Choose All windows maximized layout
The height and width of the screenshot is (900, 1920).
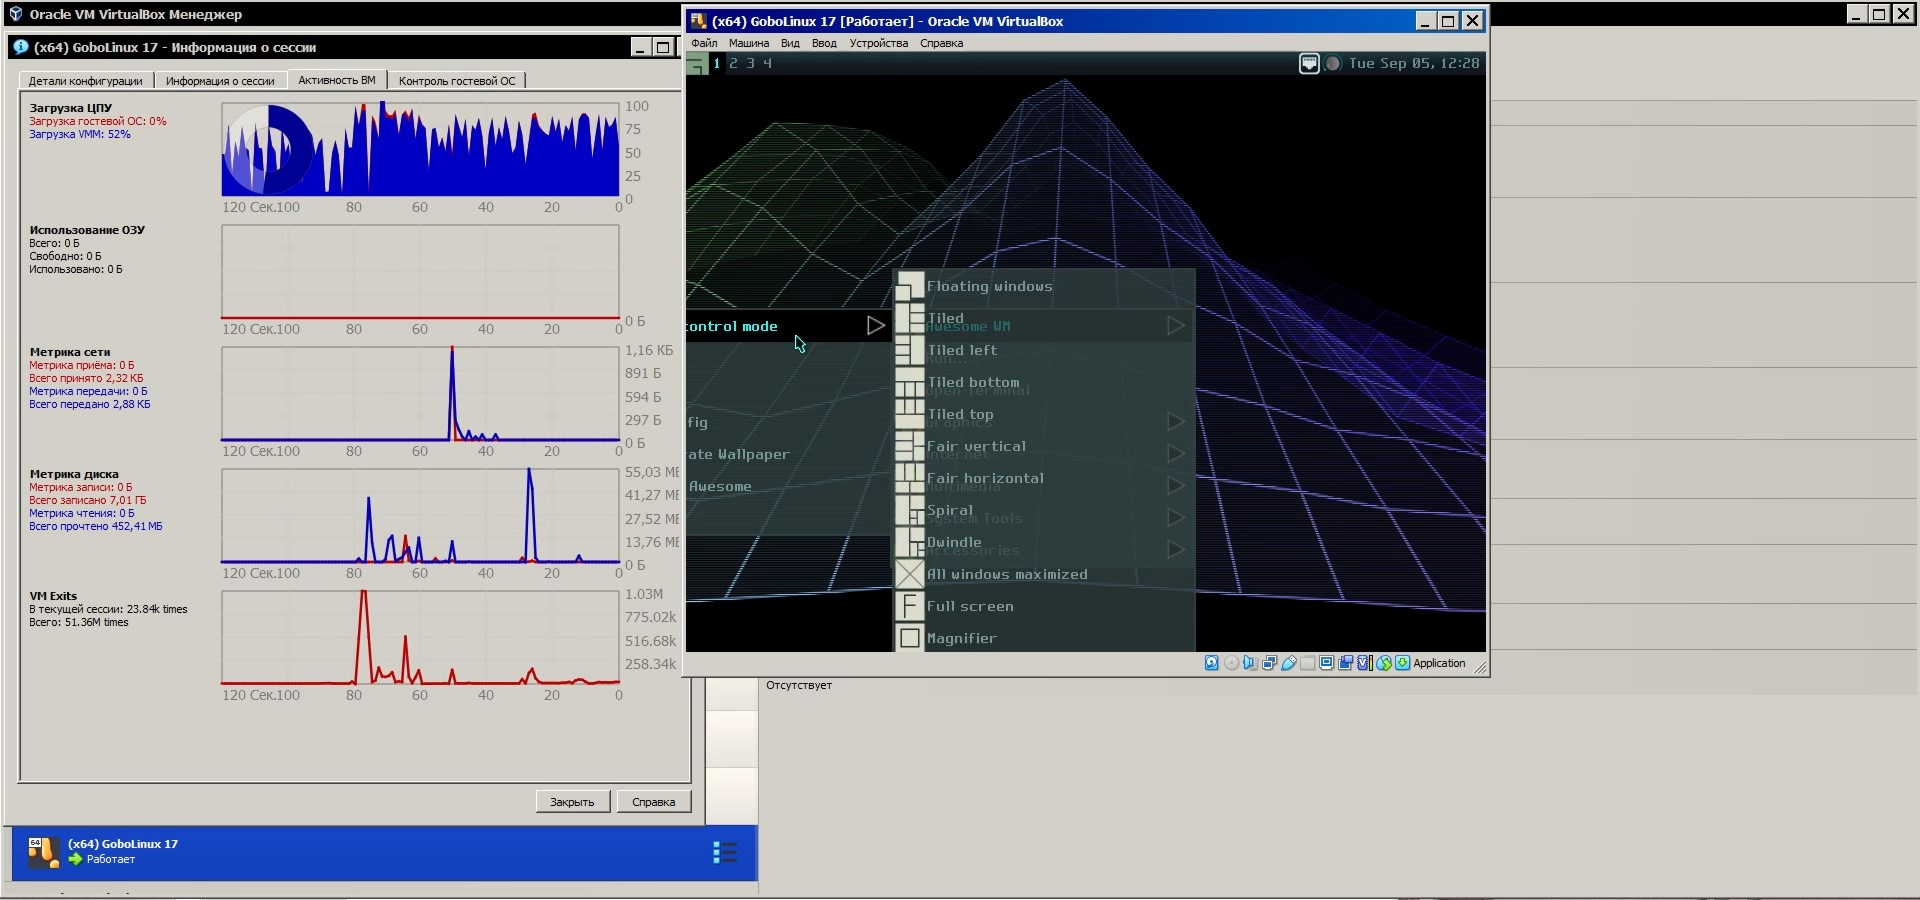click(x=1006, y=574)
